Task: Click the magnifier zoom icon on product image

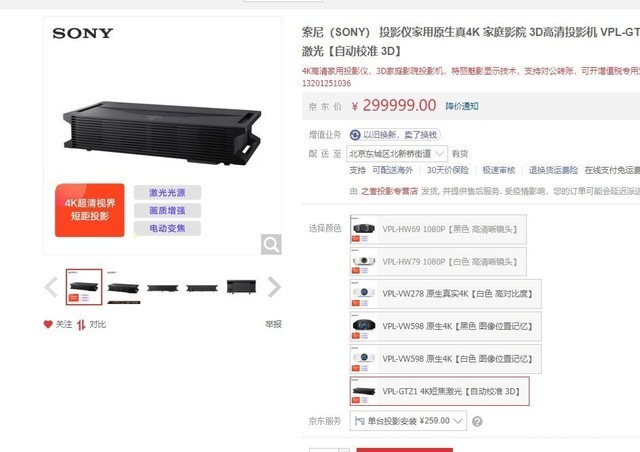Action: (271, 244)
